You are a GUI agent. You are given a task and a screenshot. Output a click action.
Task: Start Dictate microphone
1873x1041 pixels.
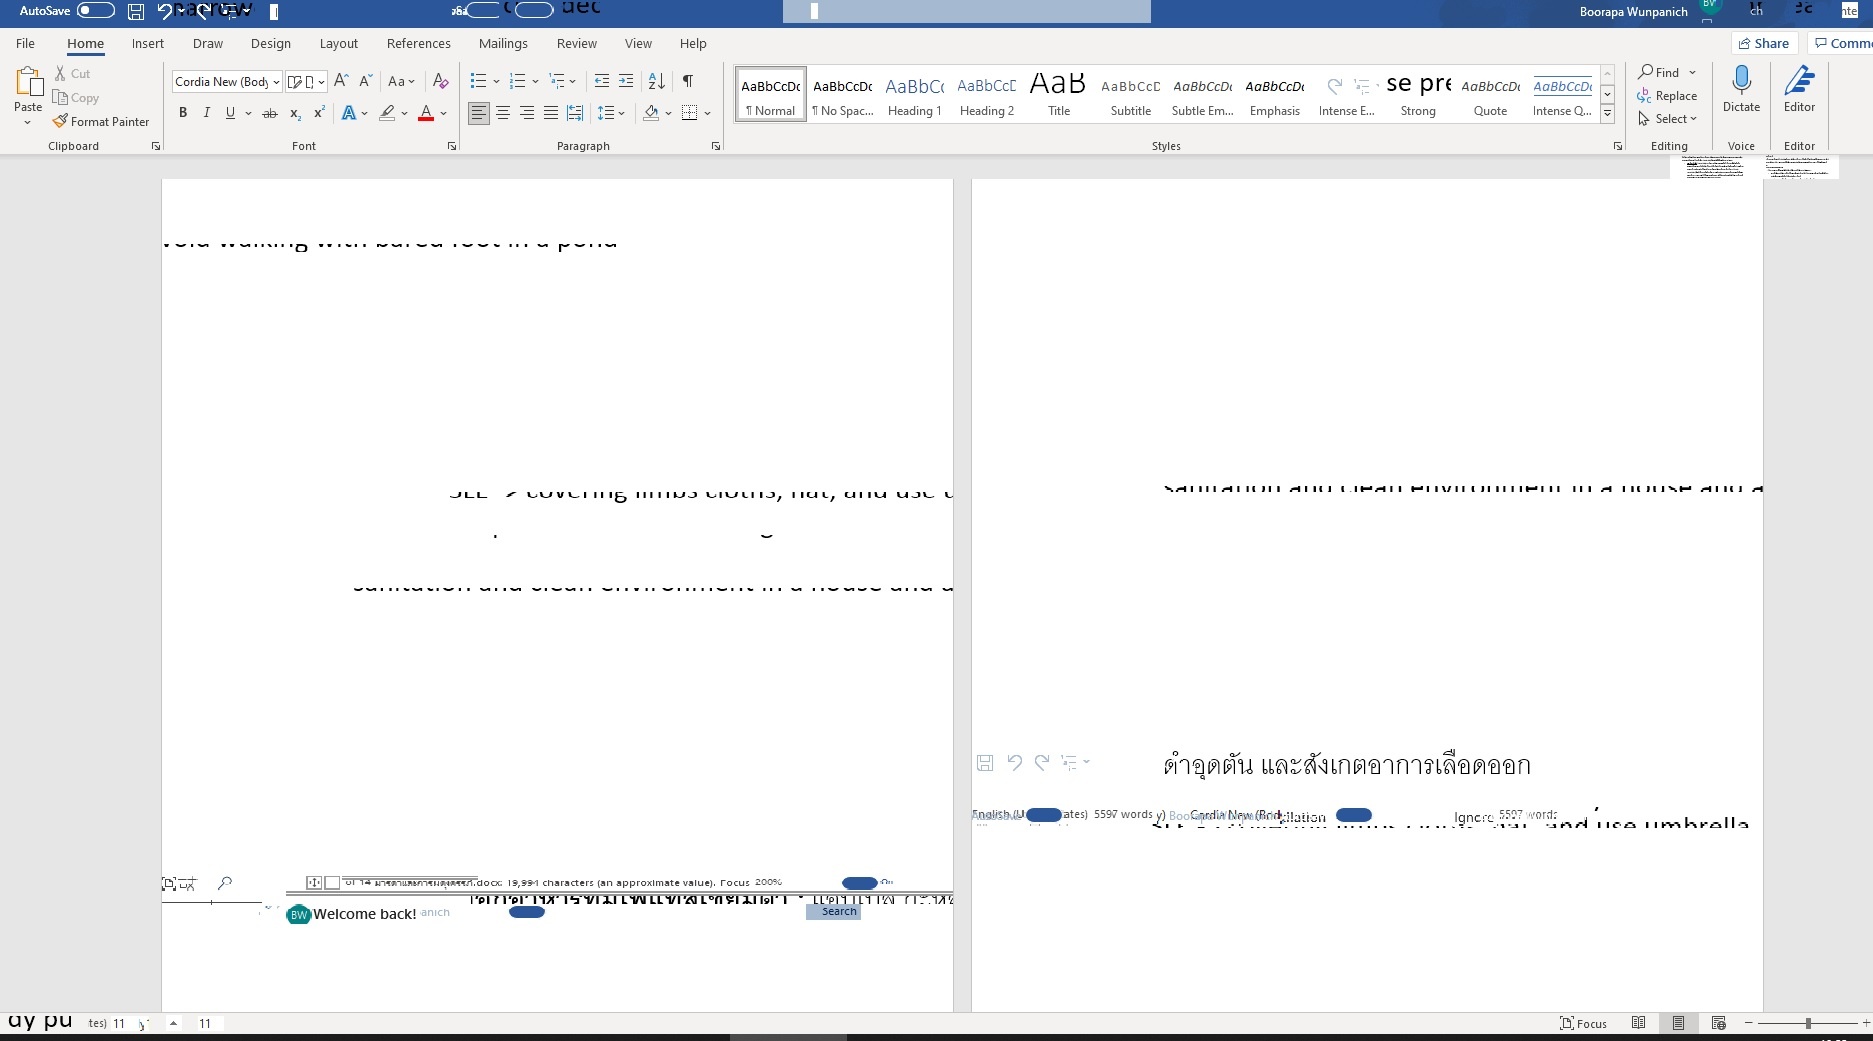tap(1741, 89)
